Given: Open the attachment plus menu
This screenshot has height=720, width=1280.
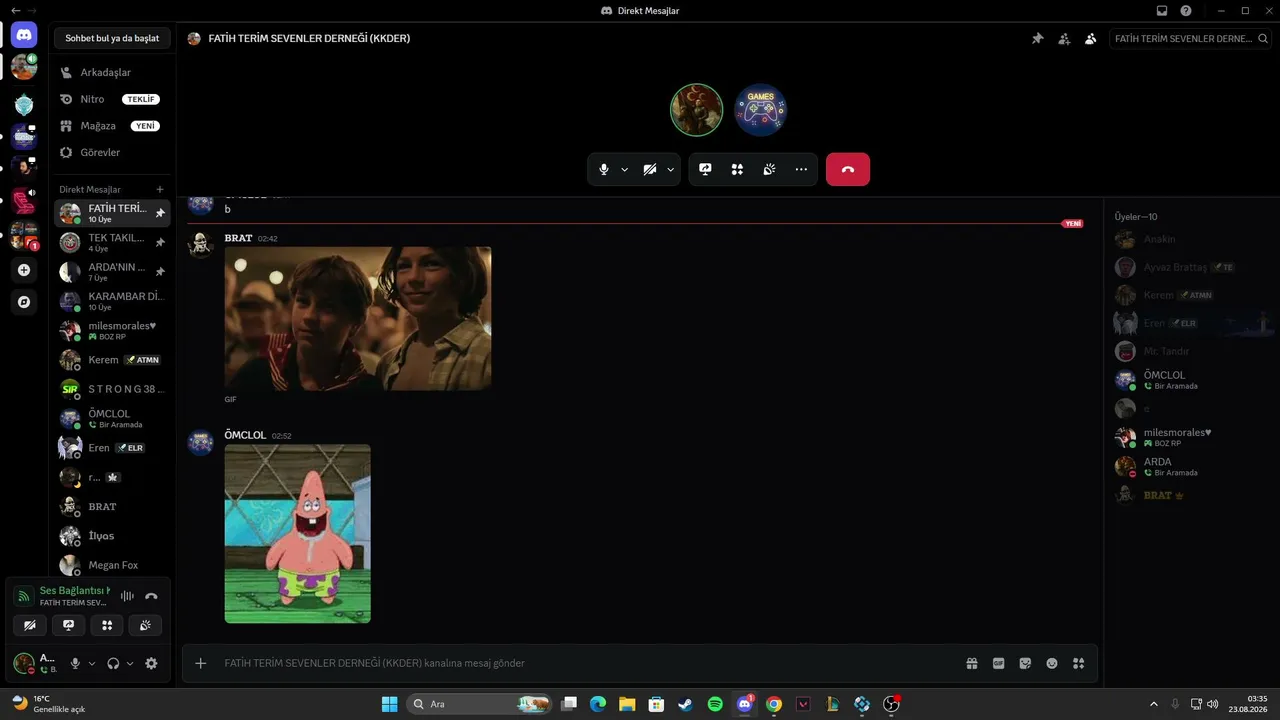Looking at the screenshot, I should pyautogui.click(x=200, y=663).
